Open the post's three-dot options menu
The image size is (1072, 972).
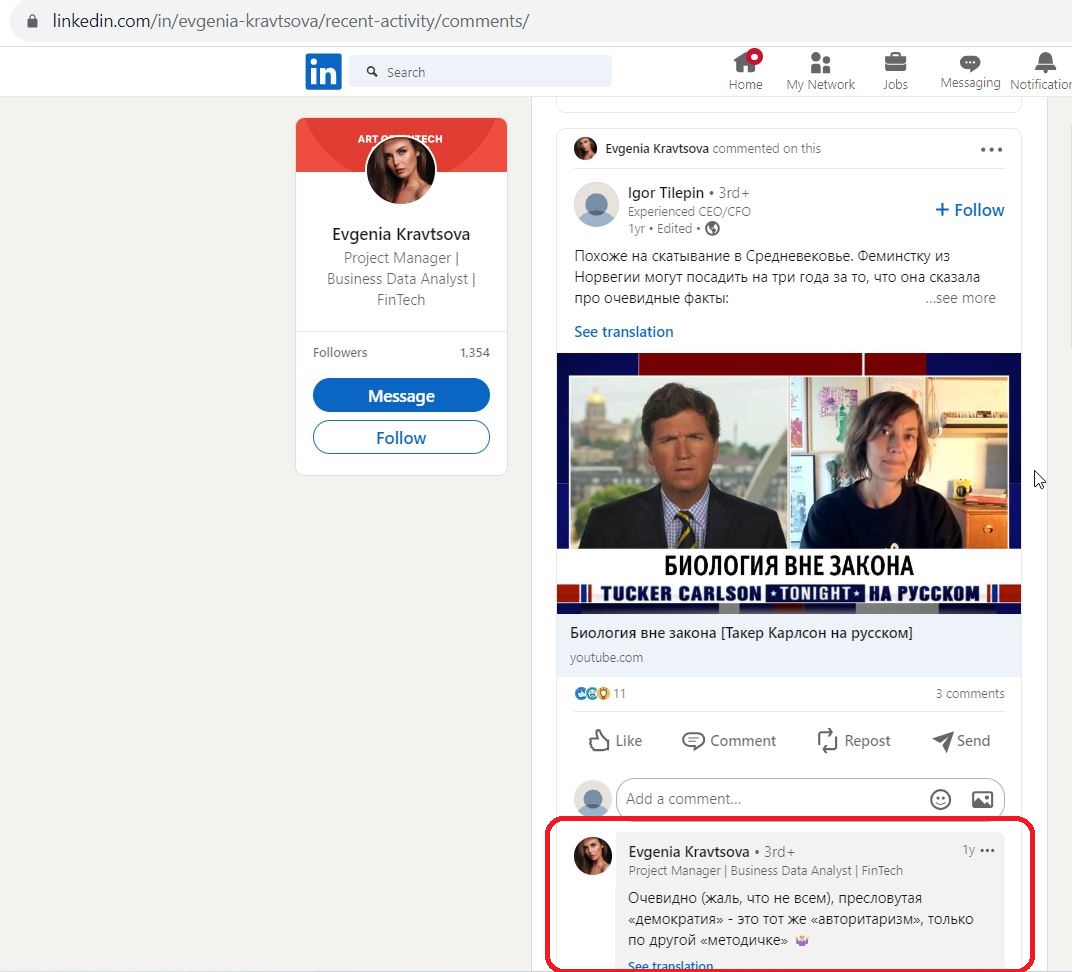pos(991,150)
